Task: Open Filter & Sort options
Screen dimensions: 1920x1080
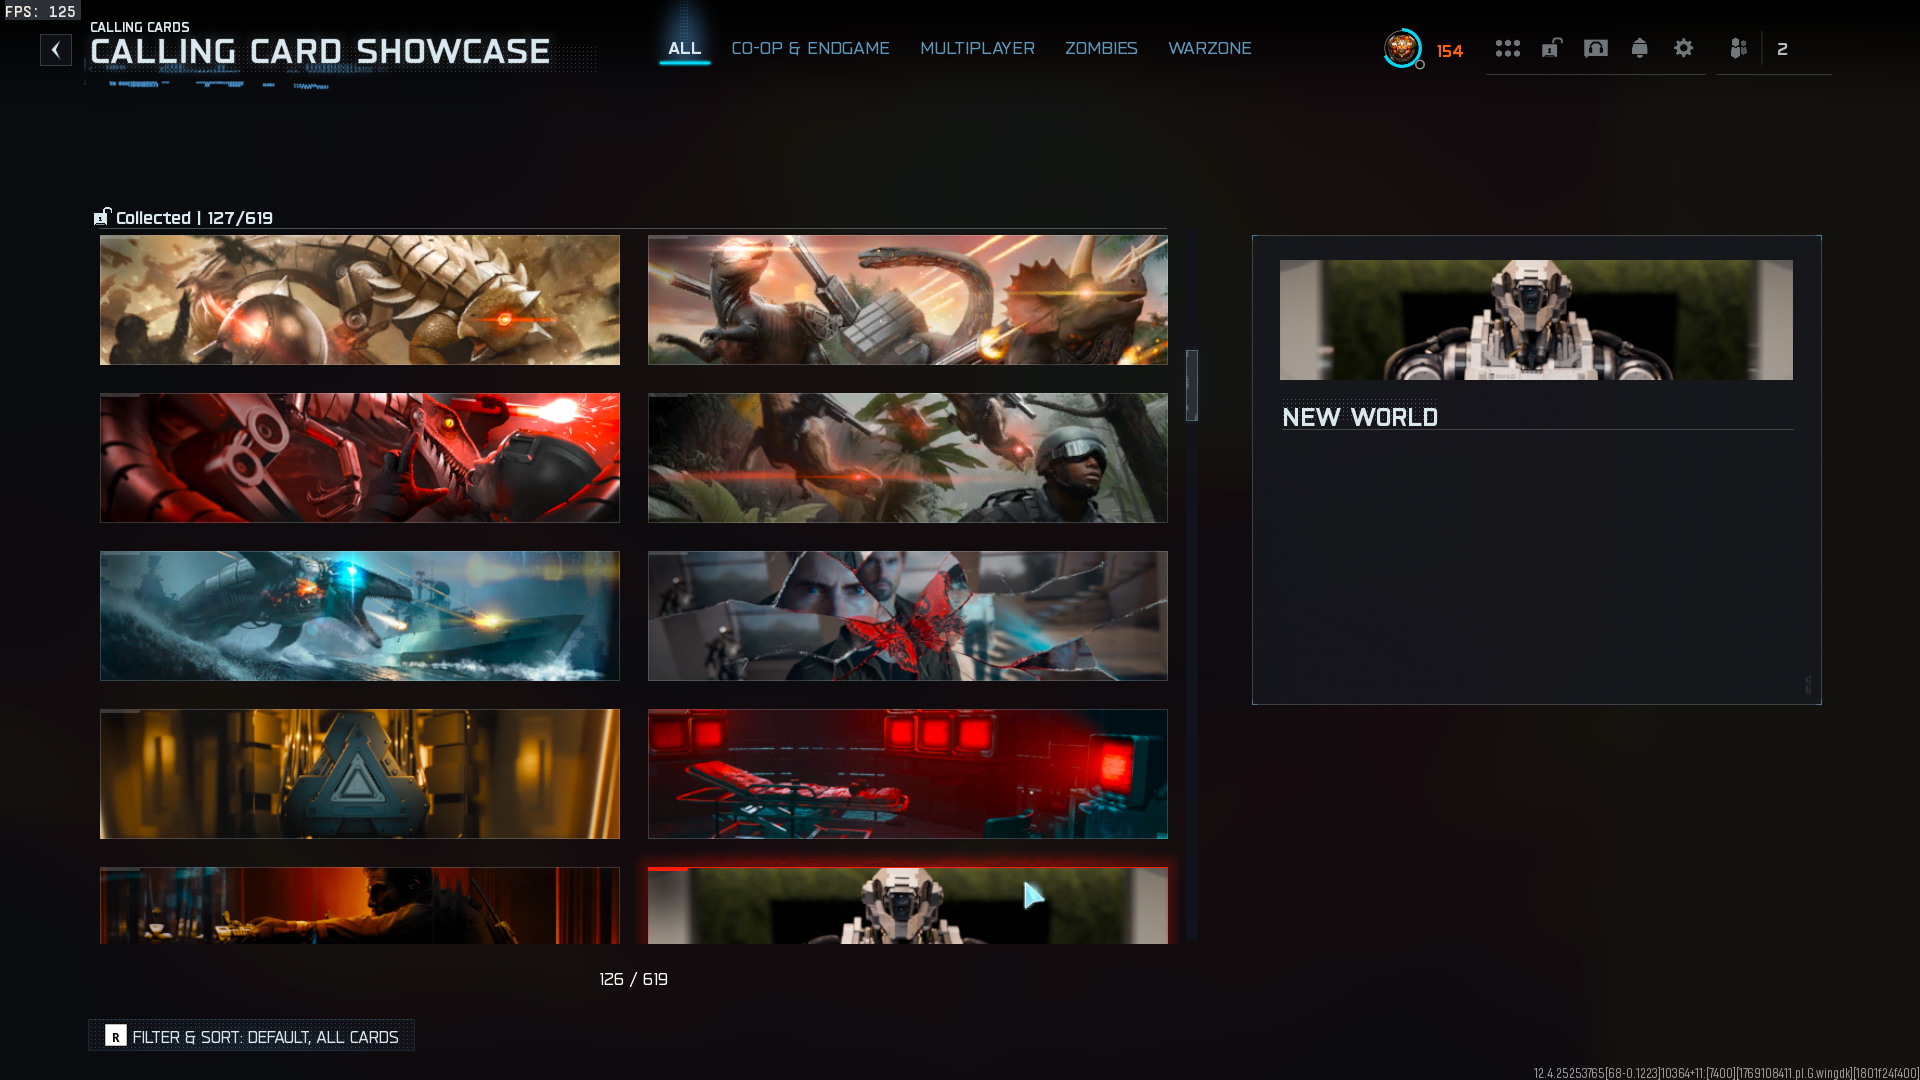Action: [x=252, y=1036]
